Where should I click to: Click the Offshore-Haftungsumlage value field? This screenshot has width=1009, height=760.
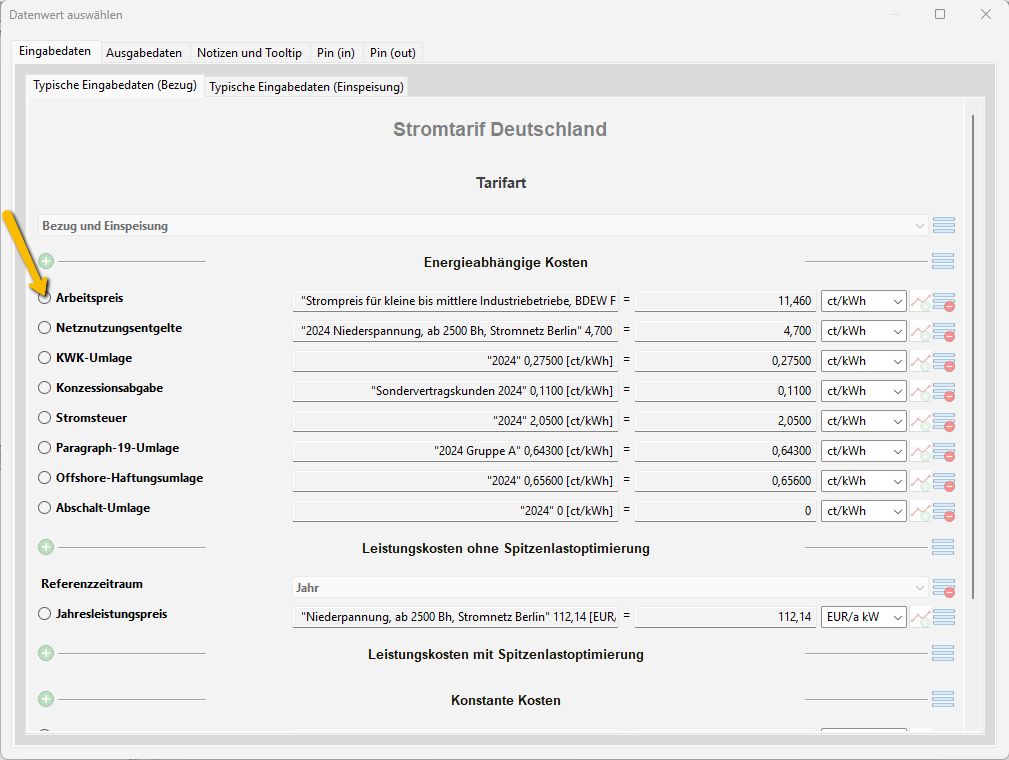tap(726, 481)
